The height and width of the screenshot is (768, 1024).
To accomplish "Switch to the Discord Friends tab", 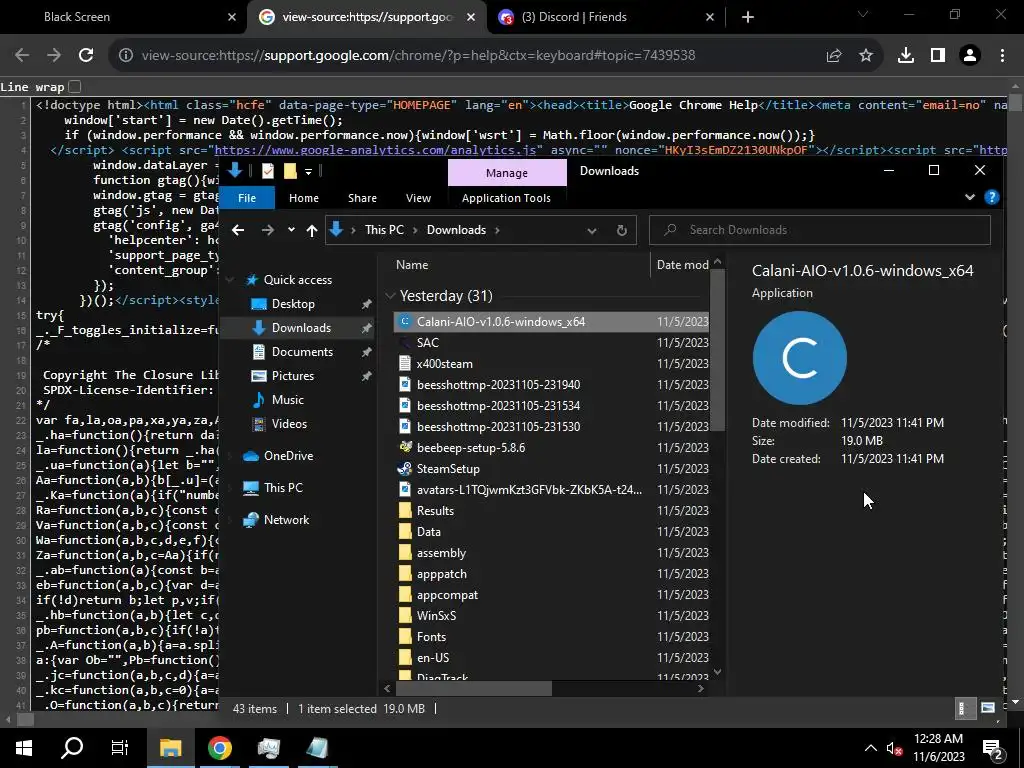I will point(605,17).
